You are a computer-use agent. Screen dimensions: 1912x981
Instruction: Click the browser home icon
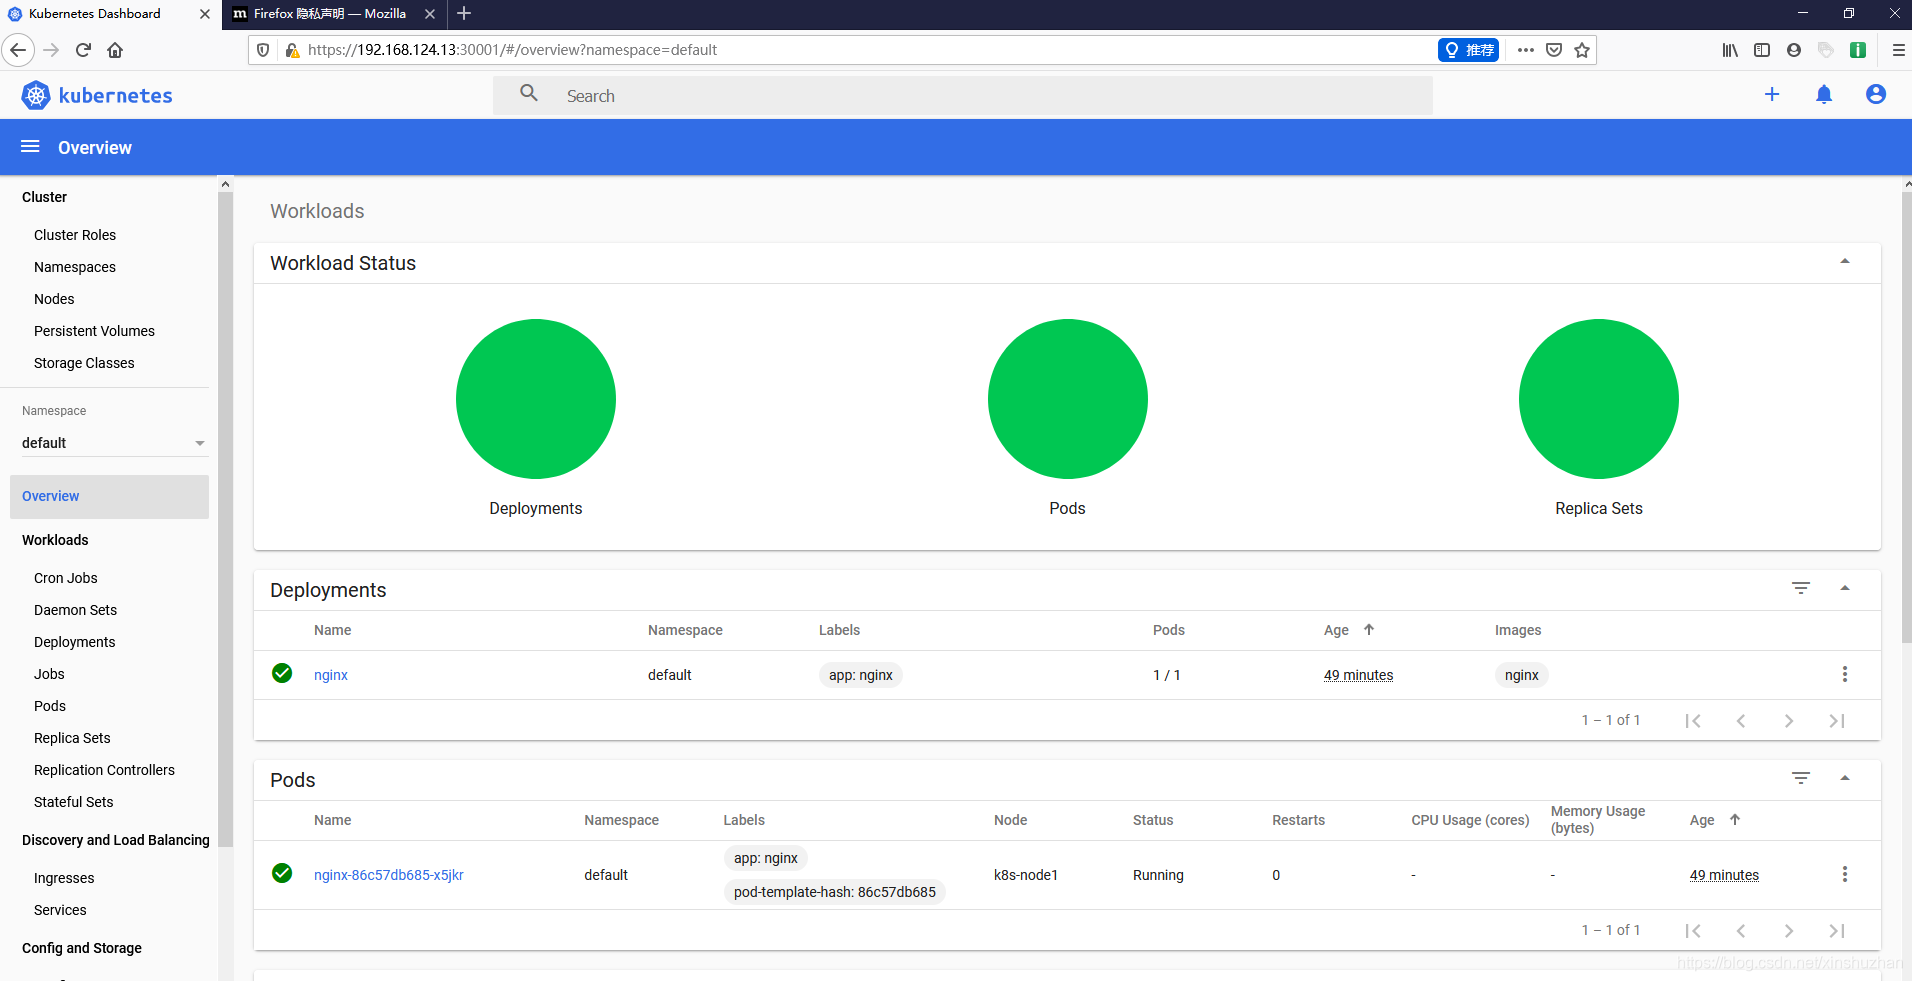(x=115, y=50)
